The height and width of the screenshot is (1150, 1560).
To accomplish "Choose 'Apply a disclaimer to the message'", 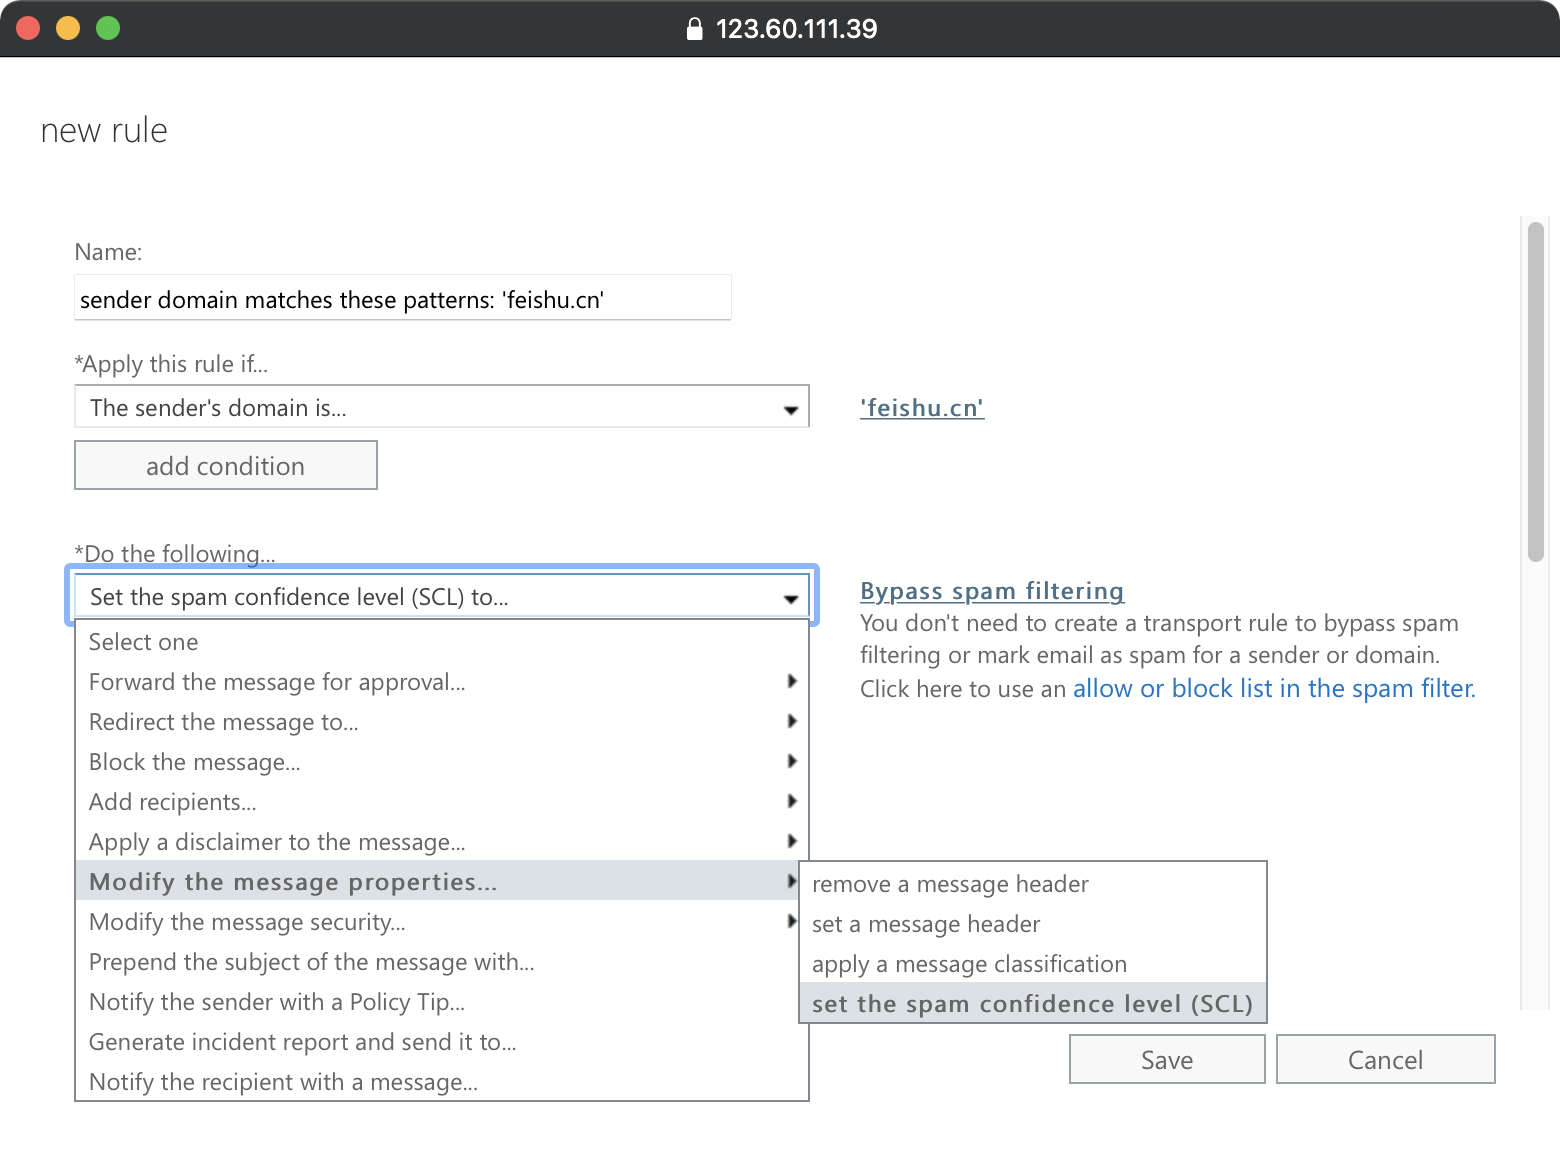I will pos(277,841).
